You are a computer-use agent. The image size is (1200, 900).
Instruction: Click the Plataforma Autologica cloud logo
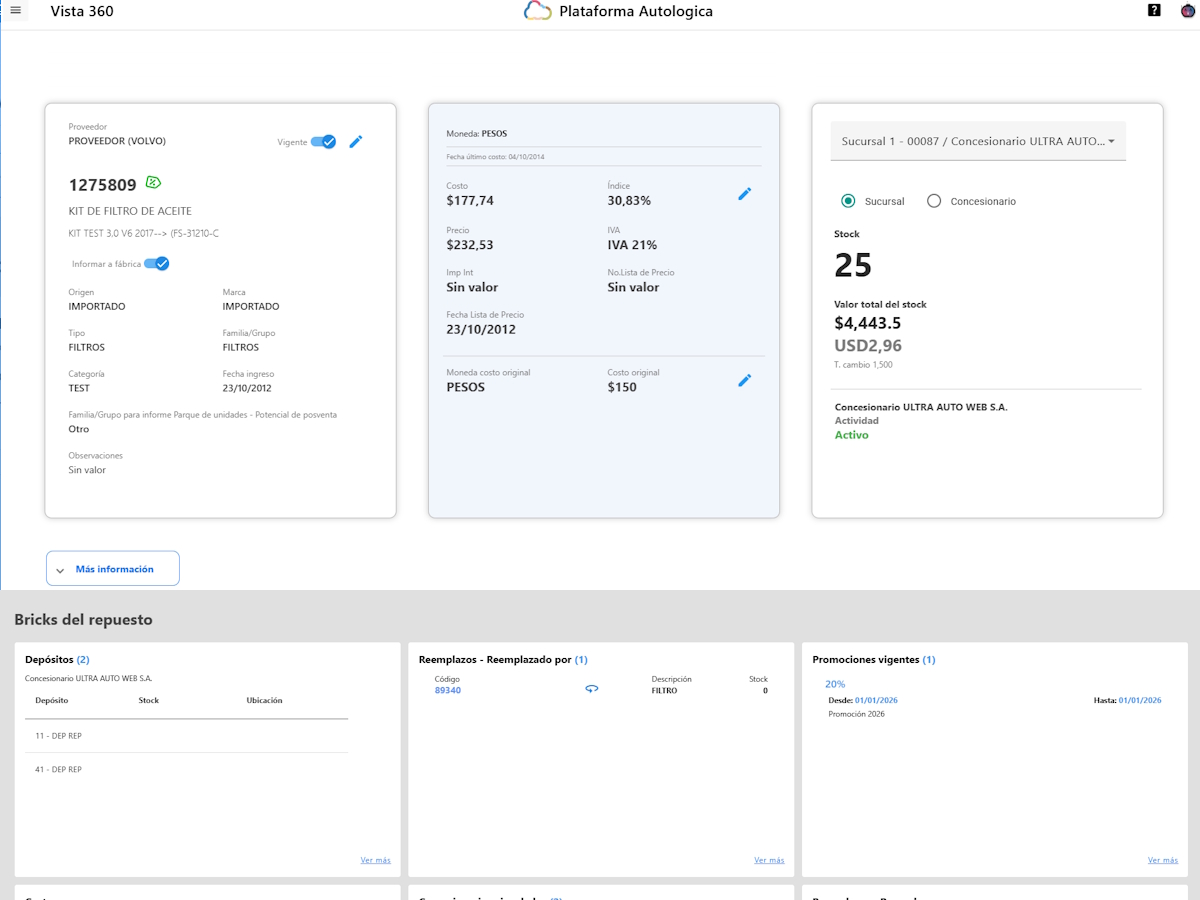pyautogui.click(x=538, y=12)
